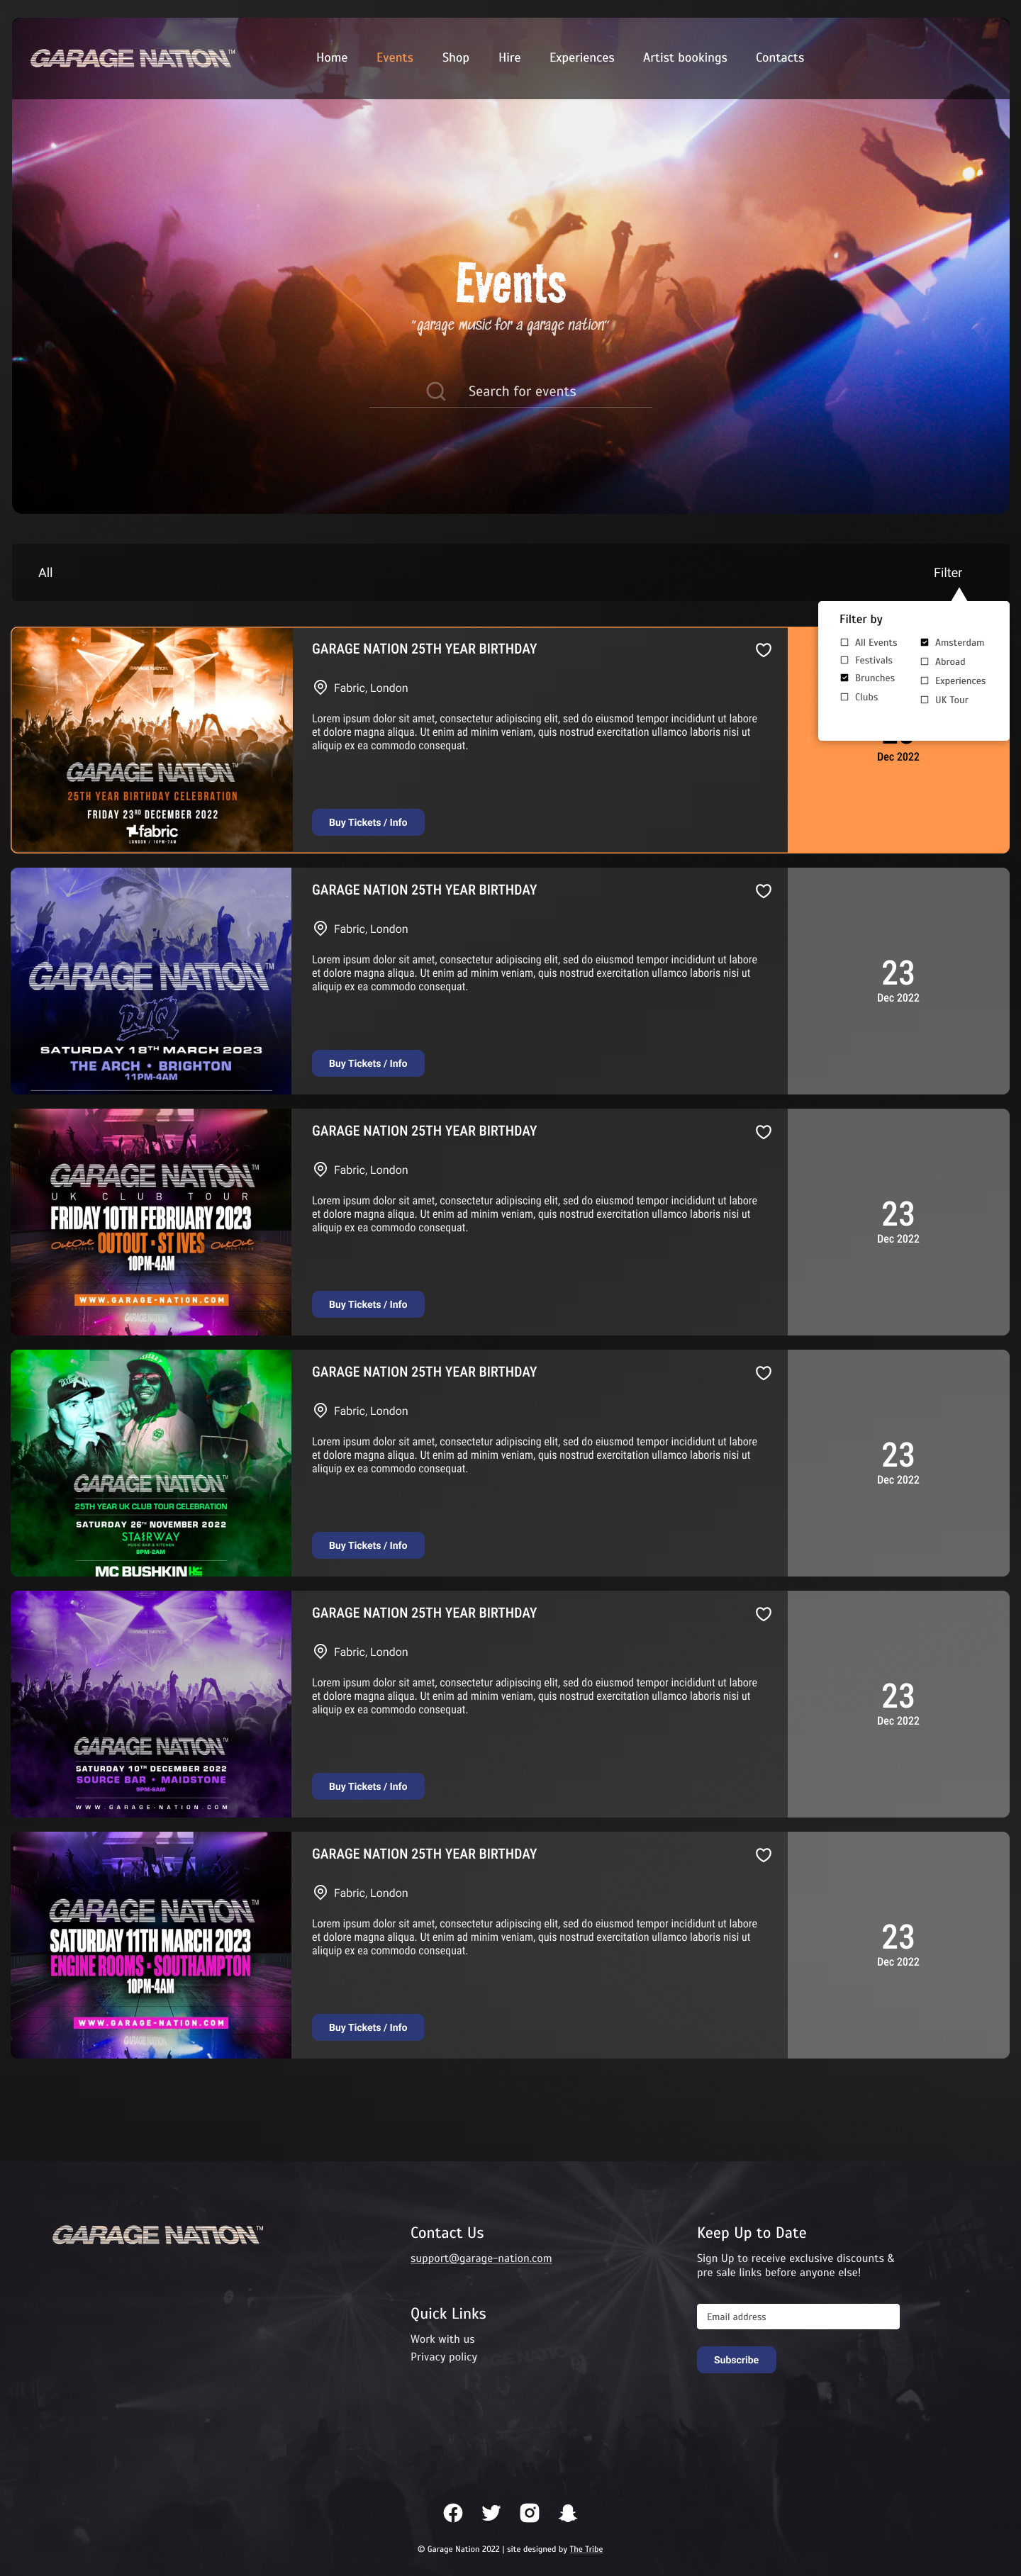
Task: Click the Subscribe button
Action: point(736,2360)
